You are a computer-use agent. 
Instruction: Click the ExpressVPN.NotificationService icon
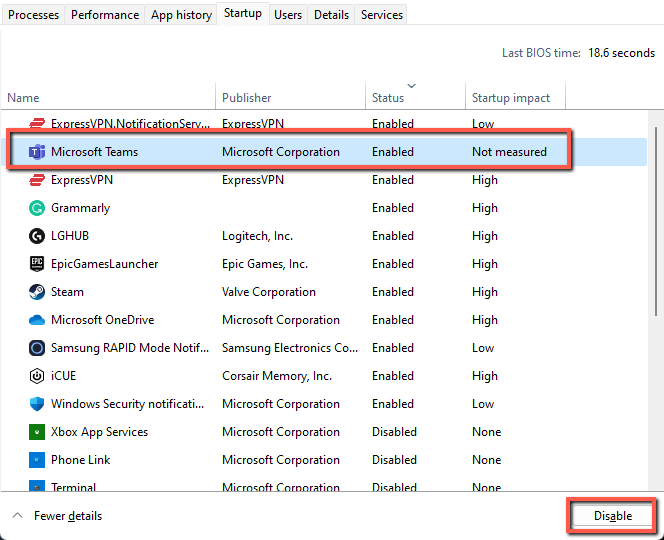click(37, 123)
